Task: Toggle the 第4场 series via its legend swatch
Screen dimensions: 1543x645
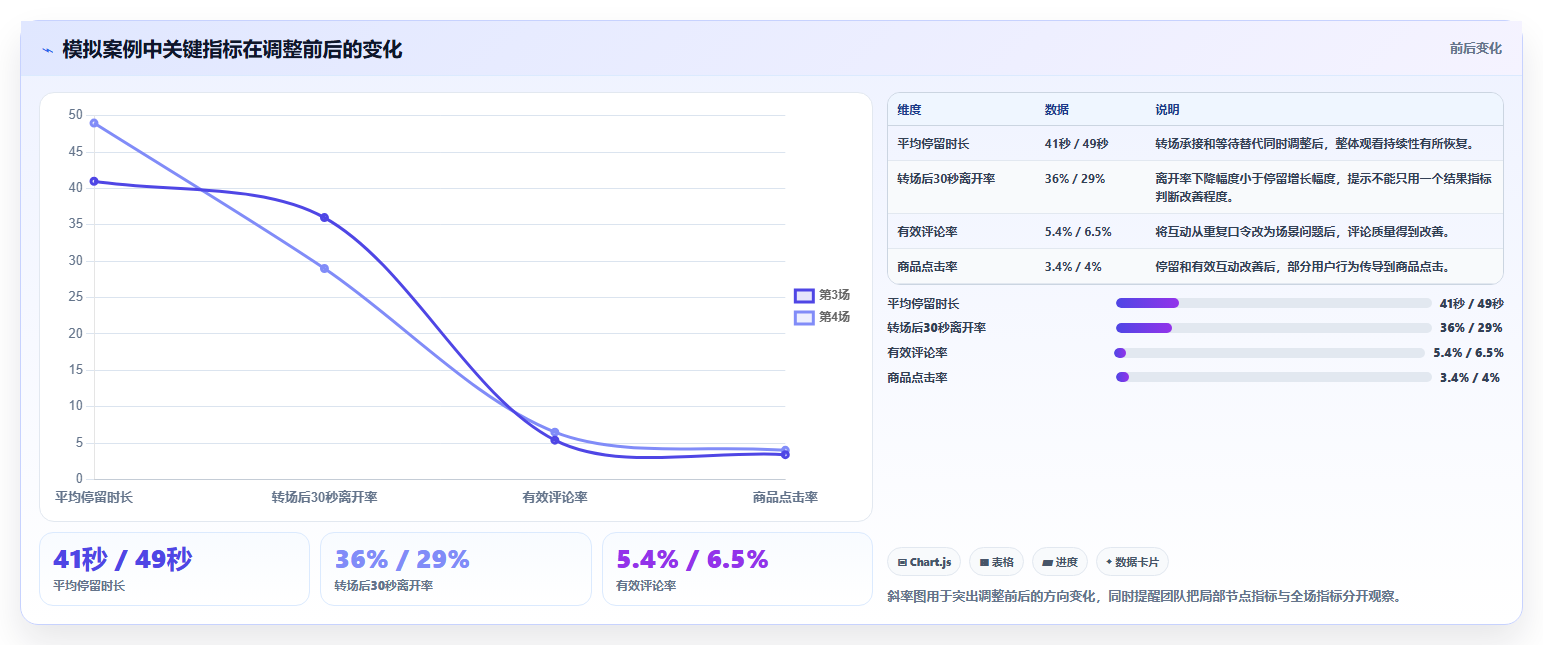Action: 804,317
